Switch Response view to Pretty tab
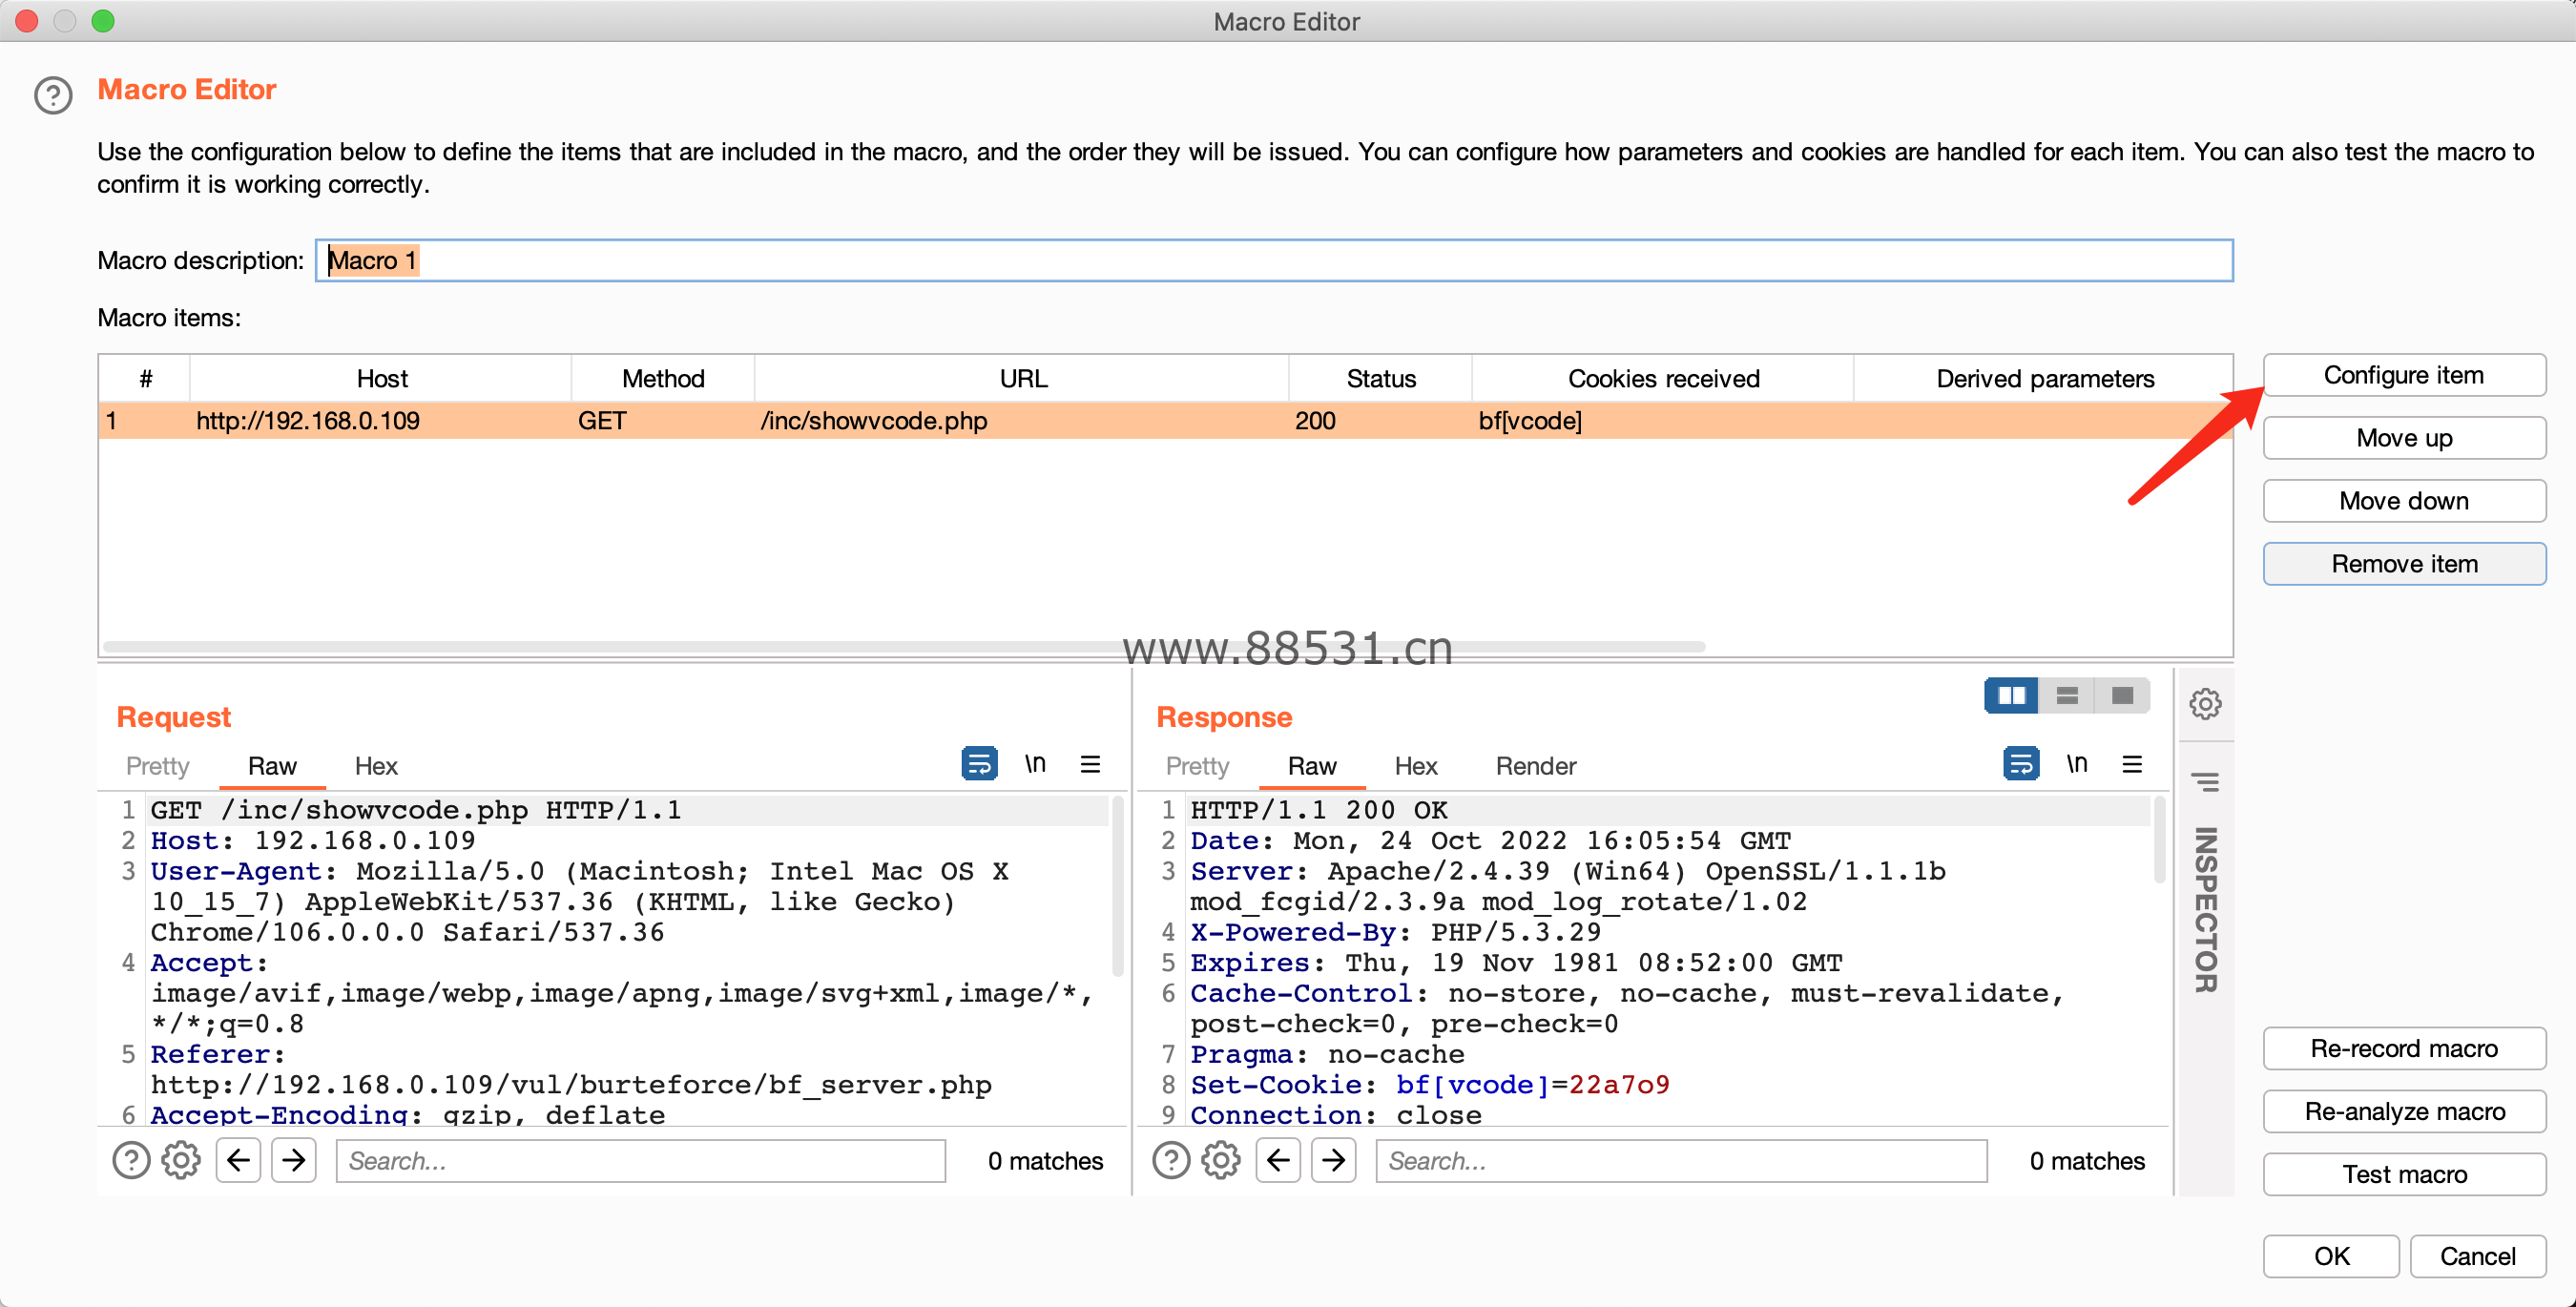2576x1307 pixels. [1198, 766]
